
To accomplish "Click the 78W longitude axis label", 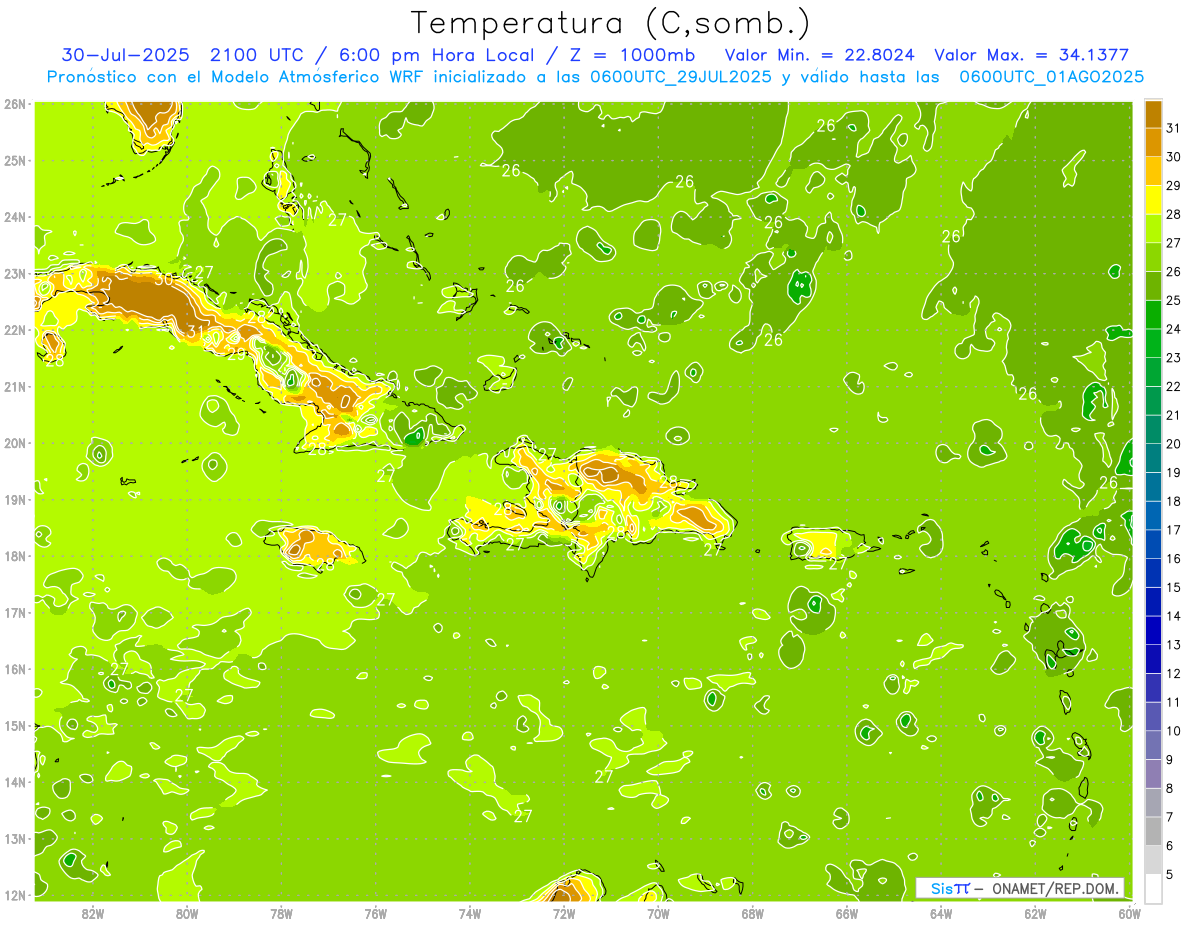I will coord(281,913).
